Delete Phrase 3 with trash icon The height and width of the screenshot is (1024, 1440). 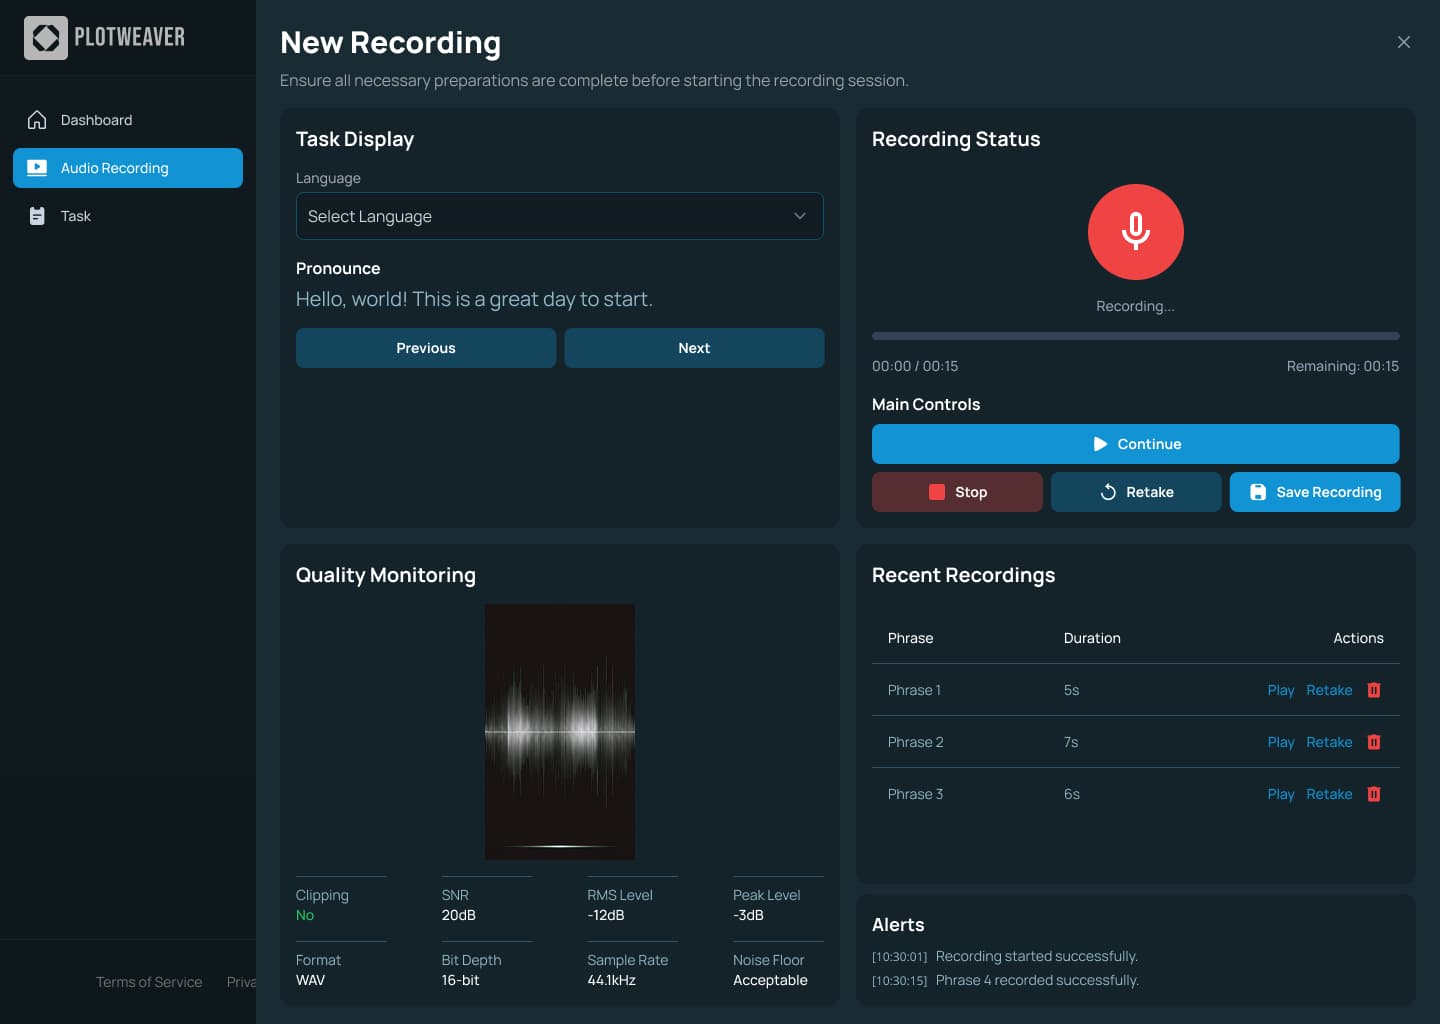[x=1374, y=794]
